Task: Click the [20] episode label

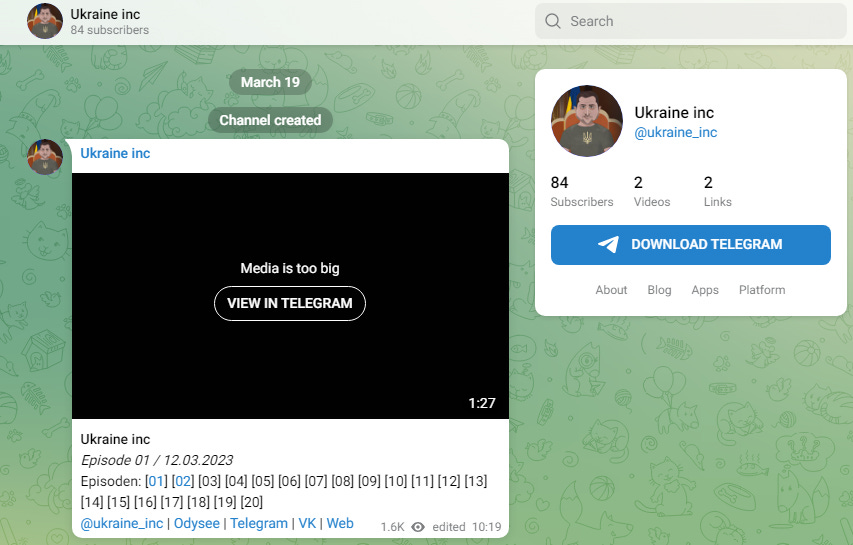Action: pyautogui.click(x=252, y=502)
